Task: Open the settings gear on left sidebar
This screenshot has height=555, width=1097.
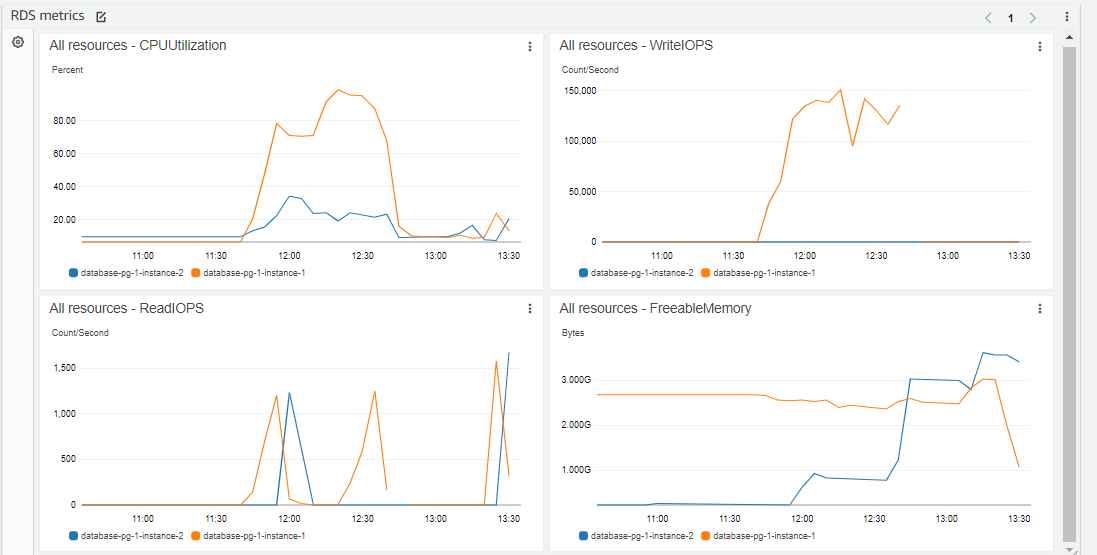Action: pos(18,43)
